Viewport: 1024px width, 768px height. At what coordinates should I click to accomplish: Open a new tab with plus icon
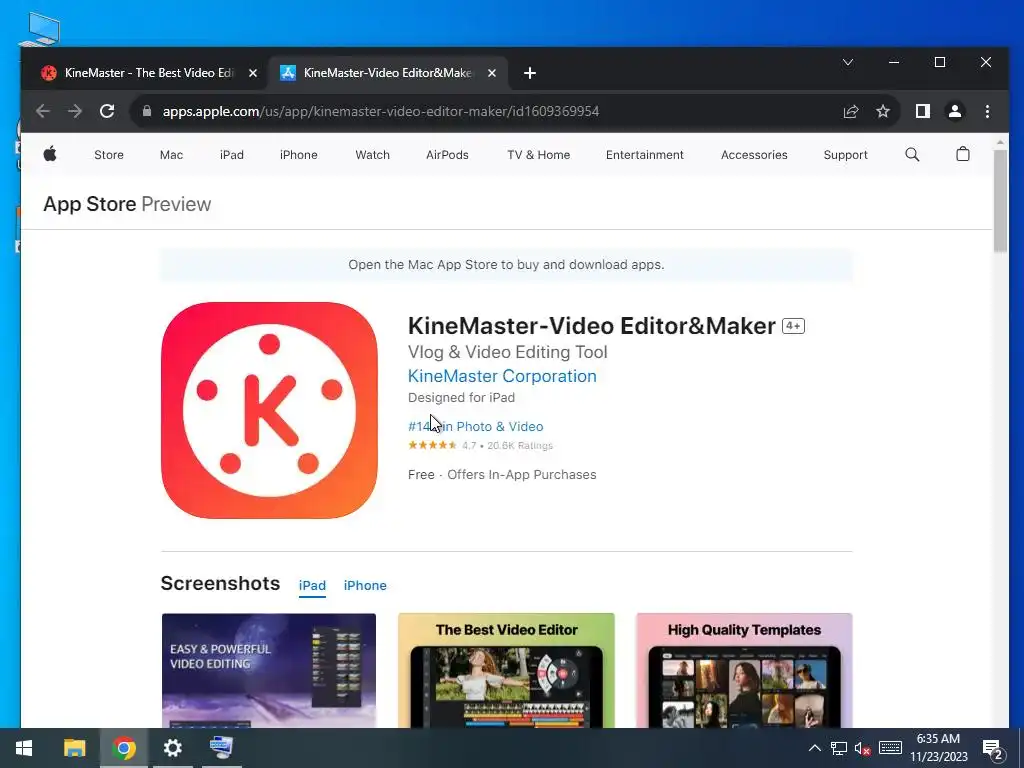click(530, 73)
